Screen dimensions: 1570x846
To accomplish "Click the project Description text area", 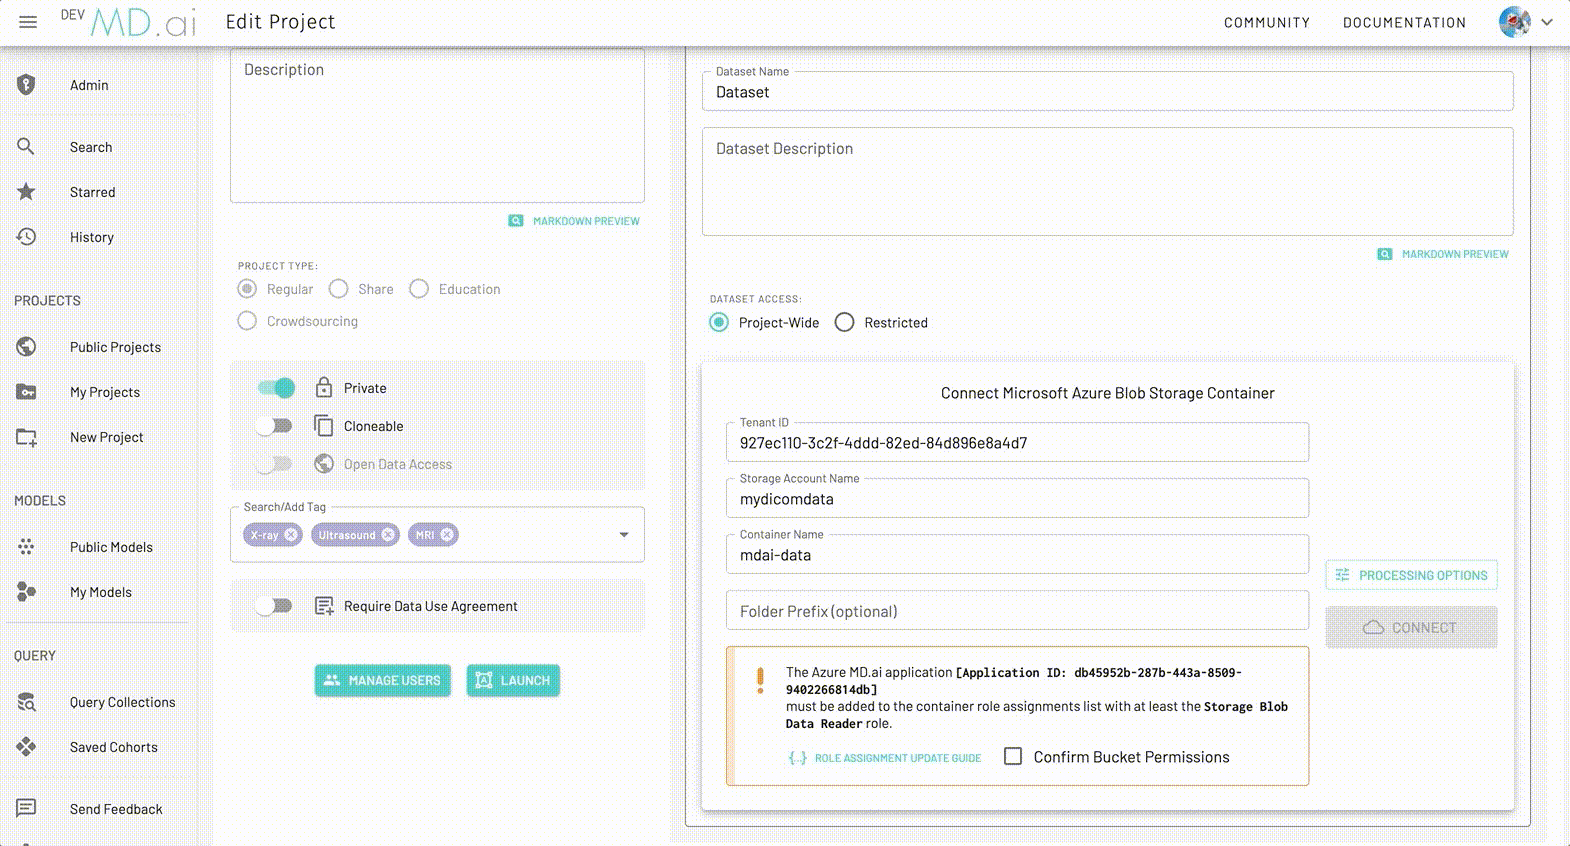I will (437, 126).
